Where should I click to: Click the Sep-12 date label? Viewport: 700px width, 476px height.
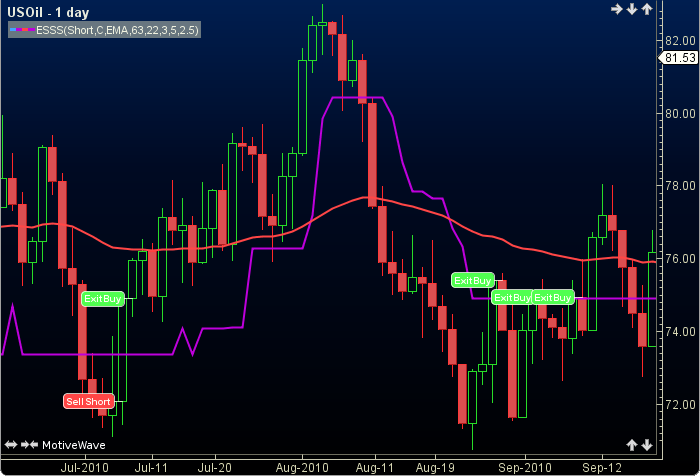(602, 468)
